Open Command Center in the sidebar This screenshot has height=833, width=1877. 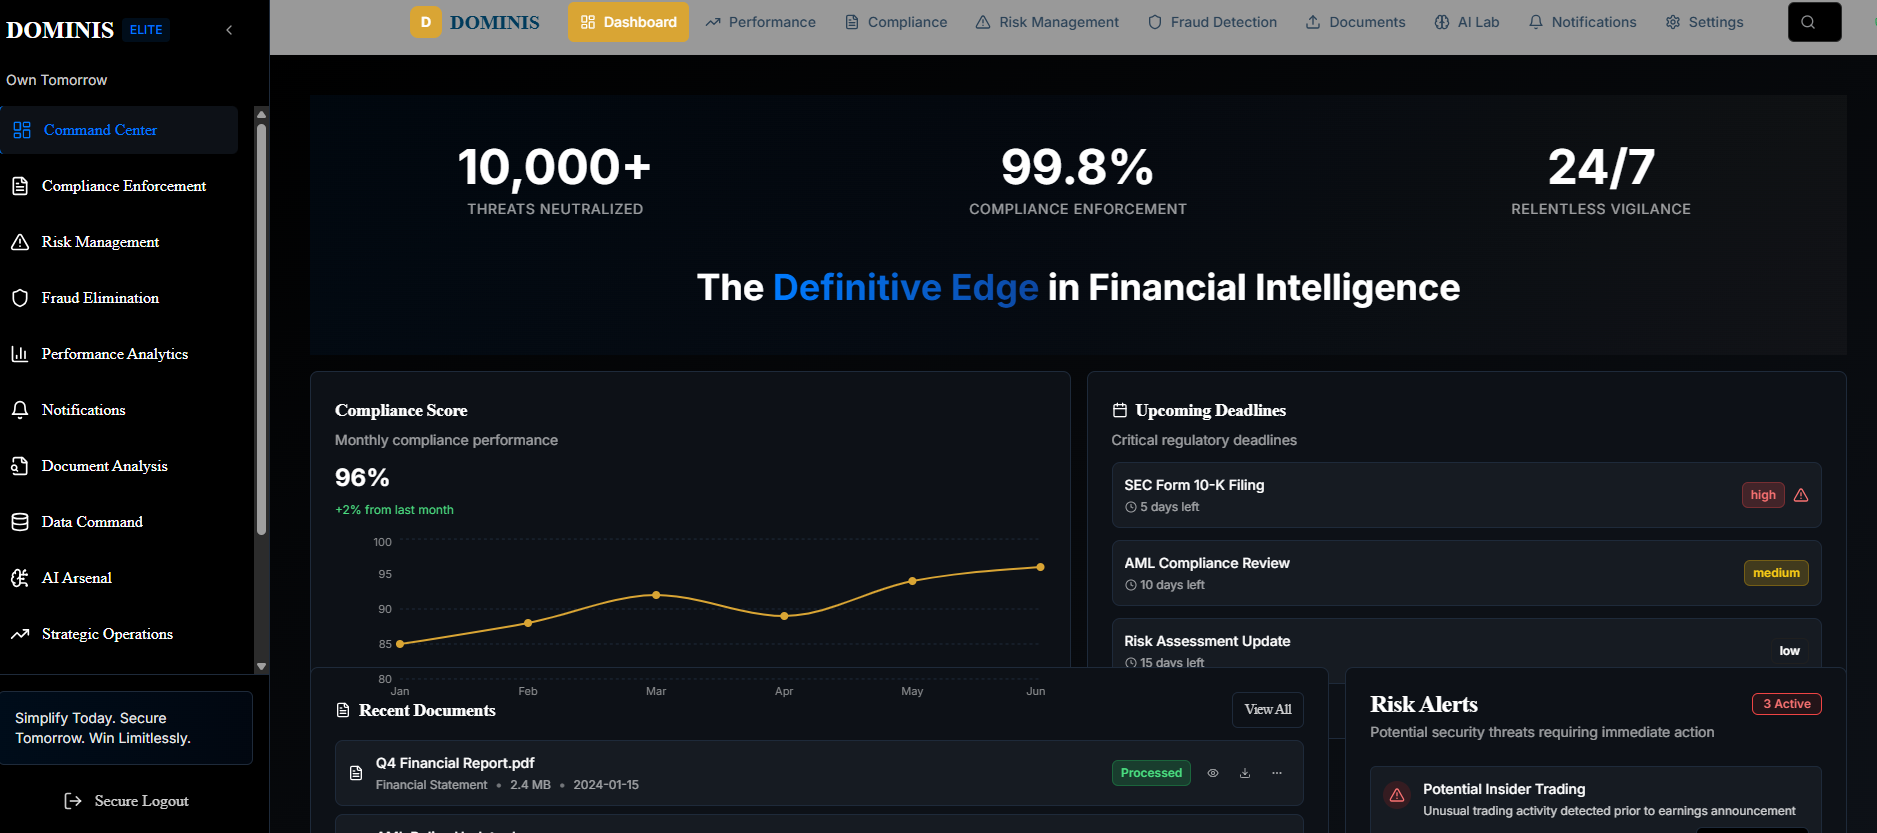(119, 130)
